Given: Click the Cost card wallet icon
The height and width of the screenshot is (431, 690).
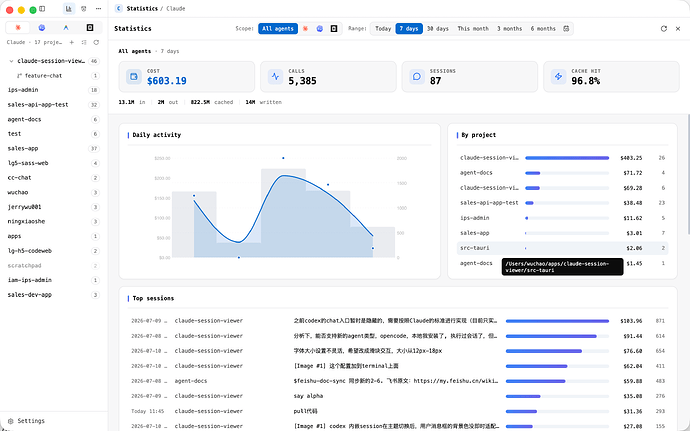Looking at the screenshot, I should tap(134, 77).
